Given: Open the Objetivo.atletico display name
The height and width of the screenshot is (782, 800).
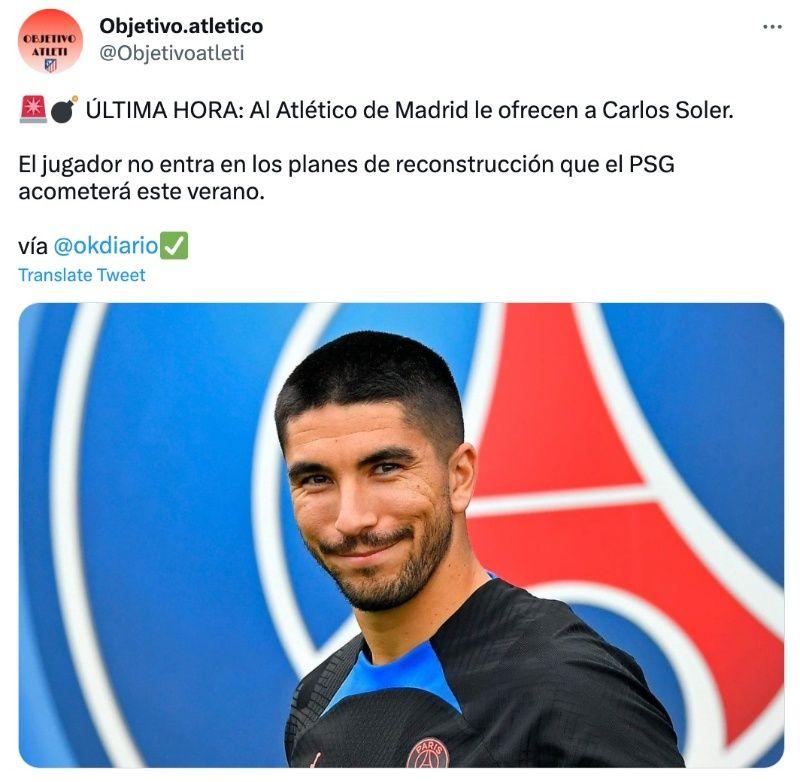Looking at the screenshot, I should coord(181,26).
